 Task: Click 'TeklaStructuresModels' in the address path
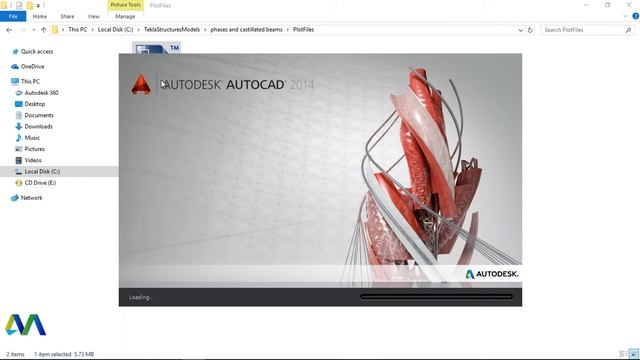click(x=172, y=29)
